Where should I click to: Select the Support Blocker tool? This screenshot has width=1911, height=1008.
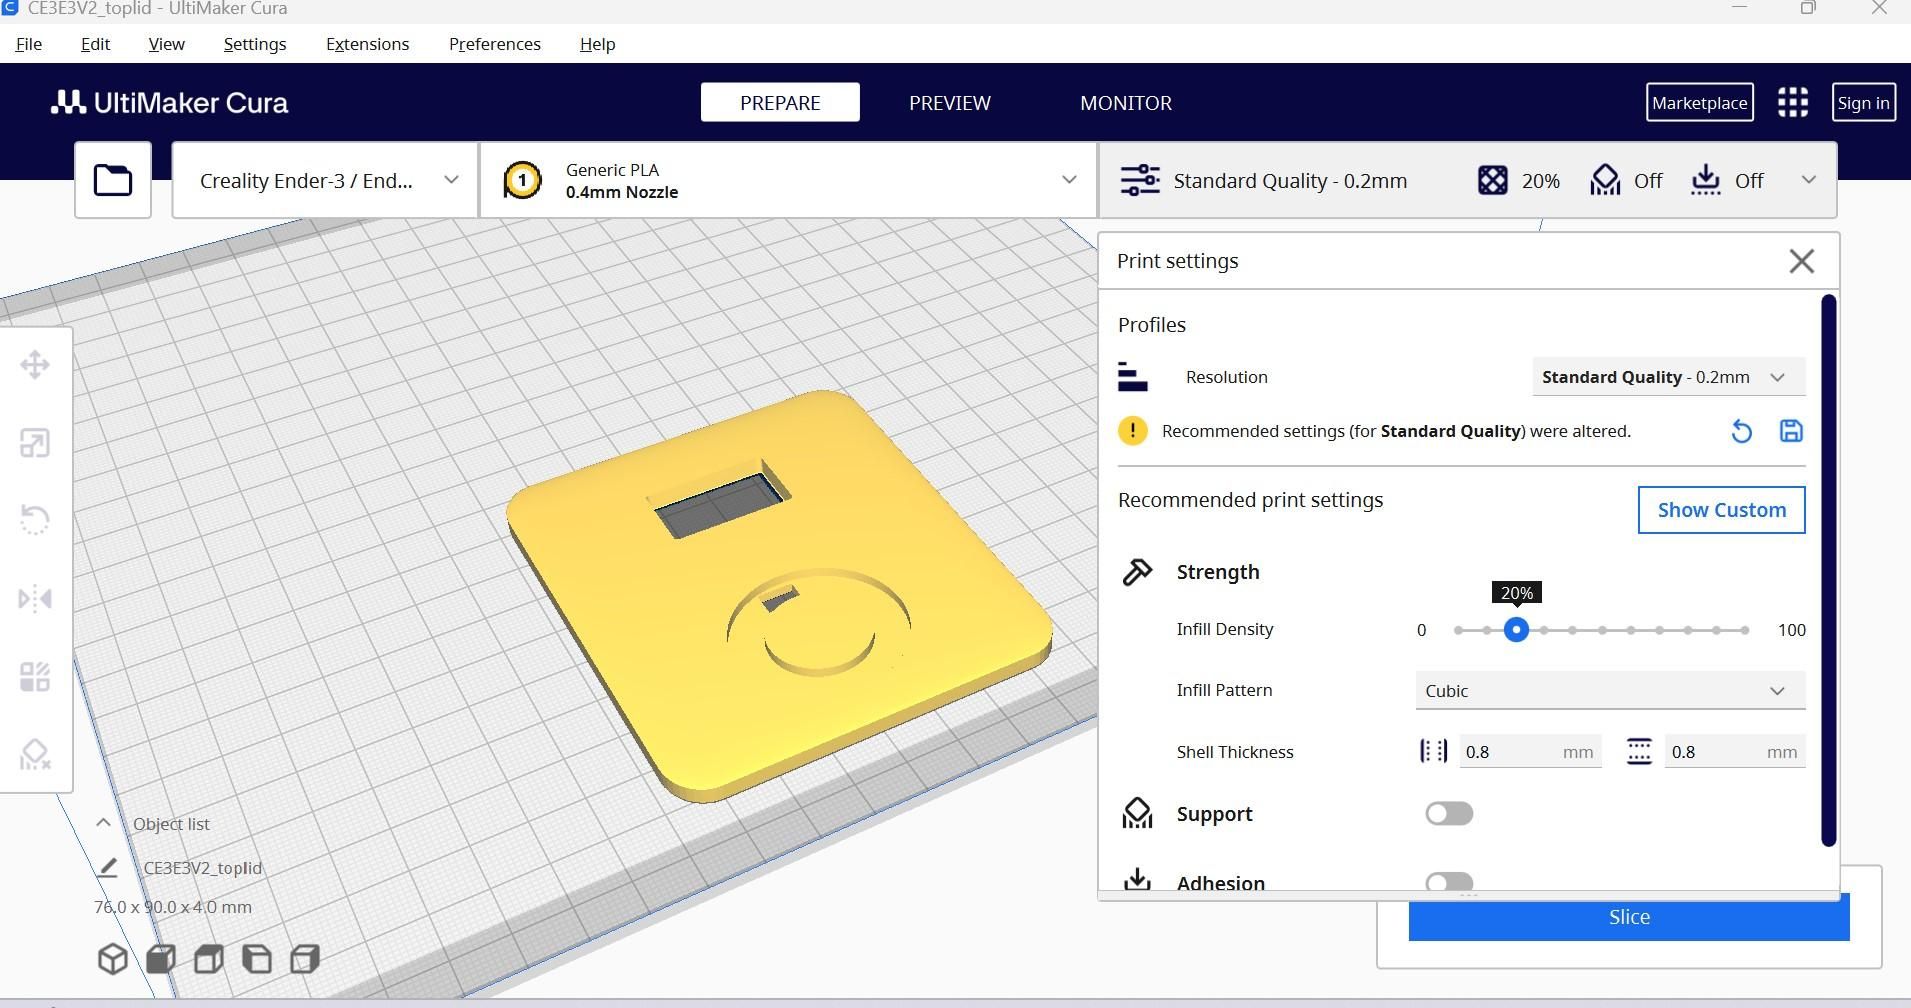click(35, 755)
